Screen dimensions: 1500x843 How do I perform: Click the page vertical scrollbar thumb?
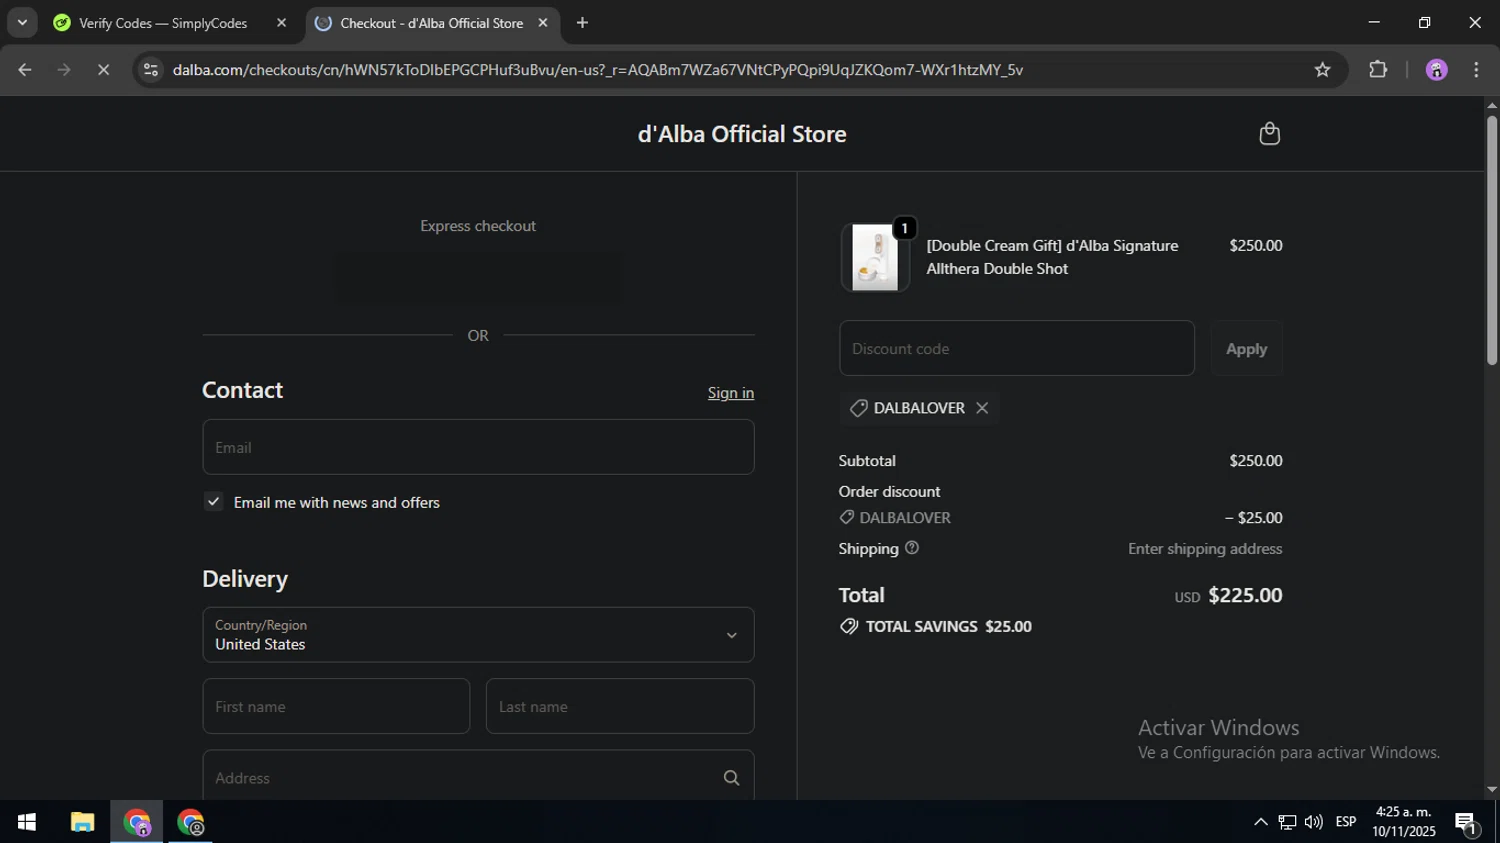tap(1492, 240)
